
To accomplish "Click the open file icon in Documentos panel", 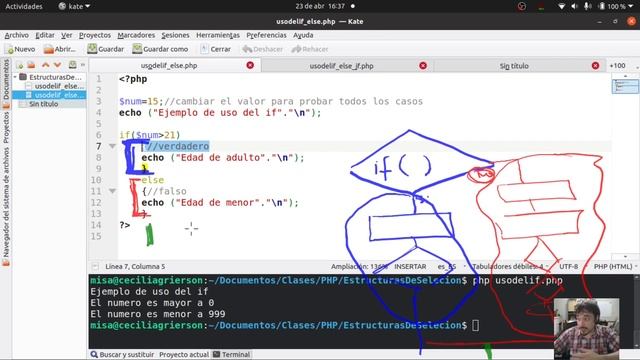I will (x=31, y=65).
